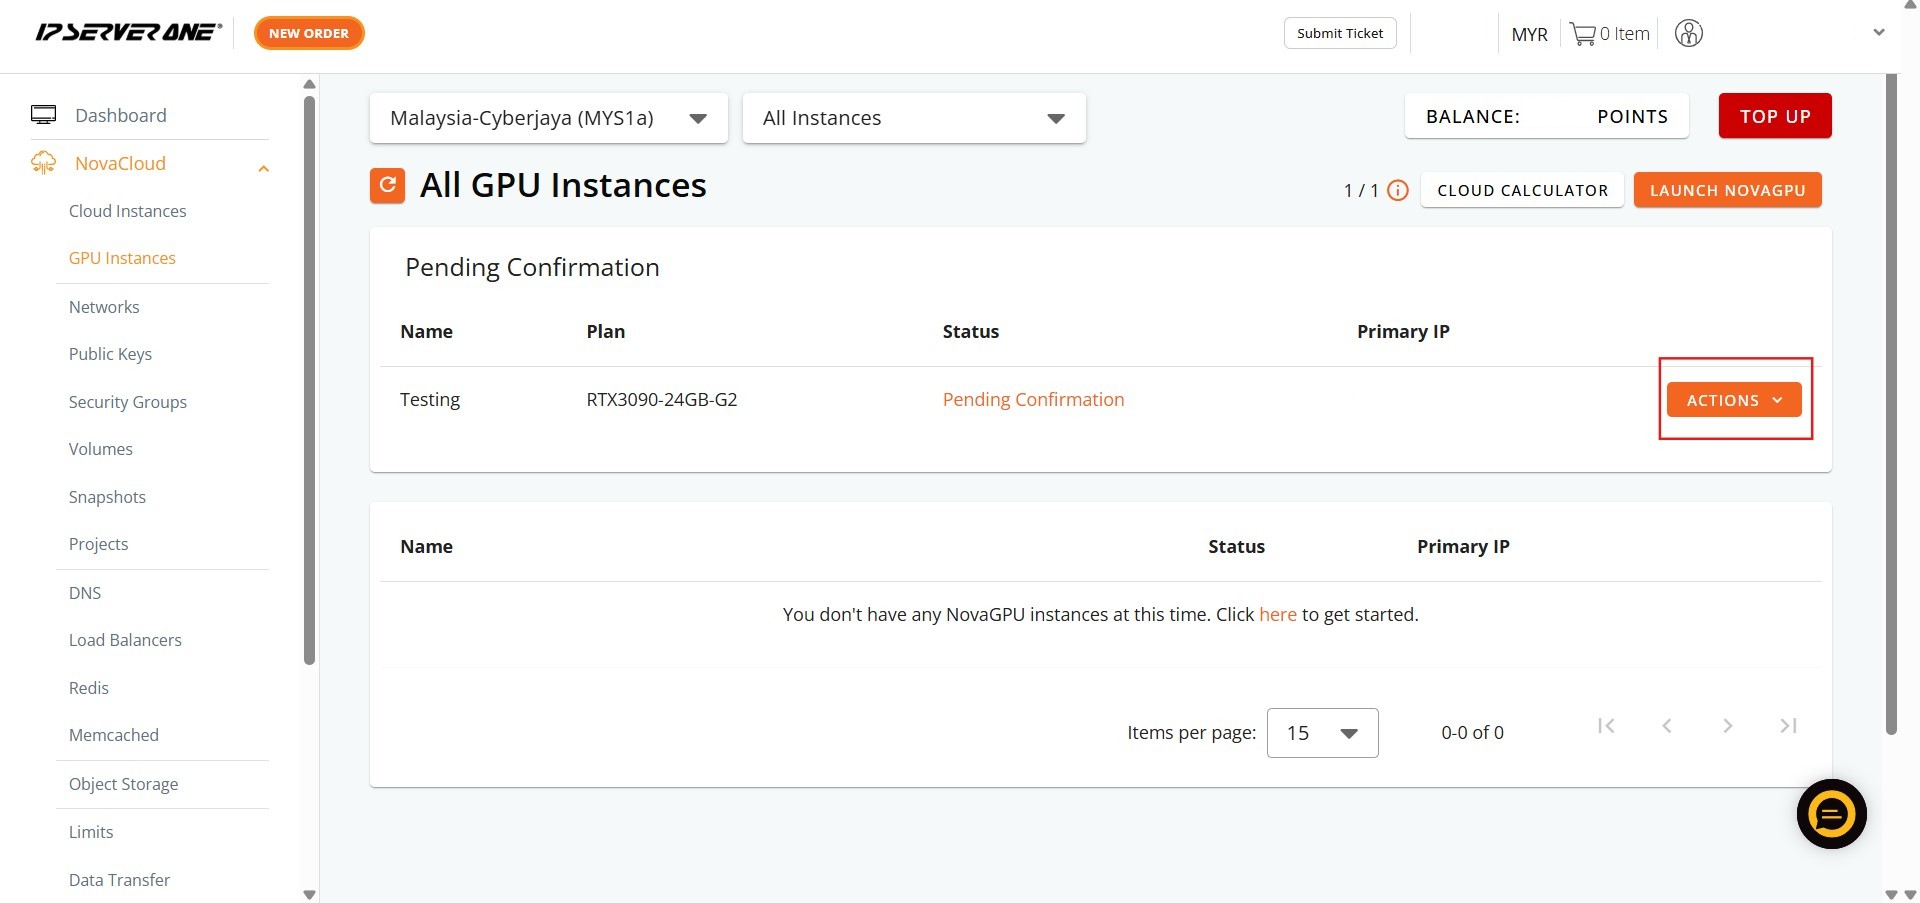
Task: Open the Malaysia-Cyberjaya region dropdown
Action: [548, 118]
